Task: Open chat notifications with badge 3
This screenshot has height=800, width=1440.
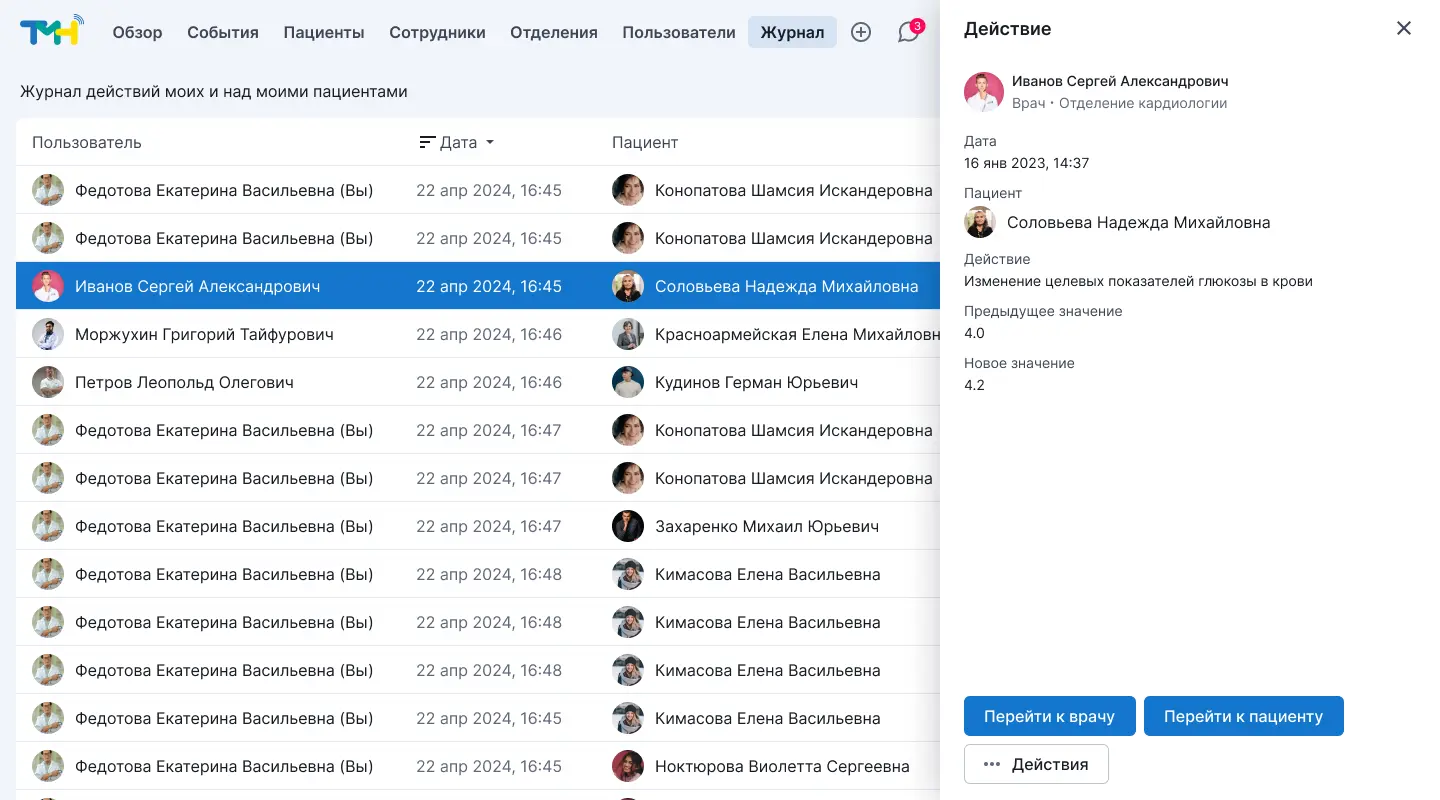Action: click(x=909, y=32)
